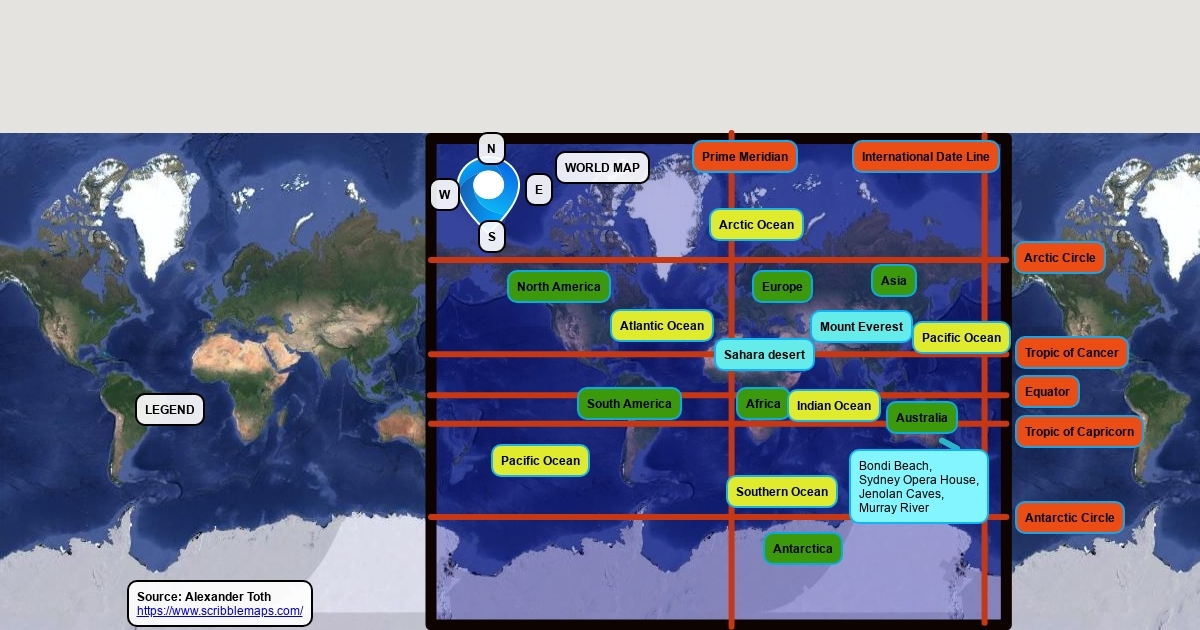The width and height of the screenshot is (1200, 630).
Task: Click the Mount Everest marker label
Action: [861, 327]
